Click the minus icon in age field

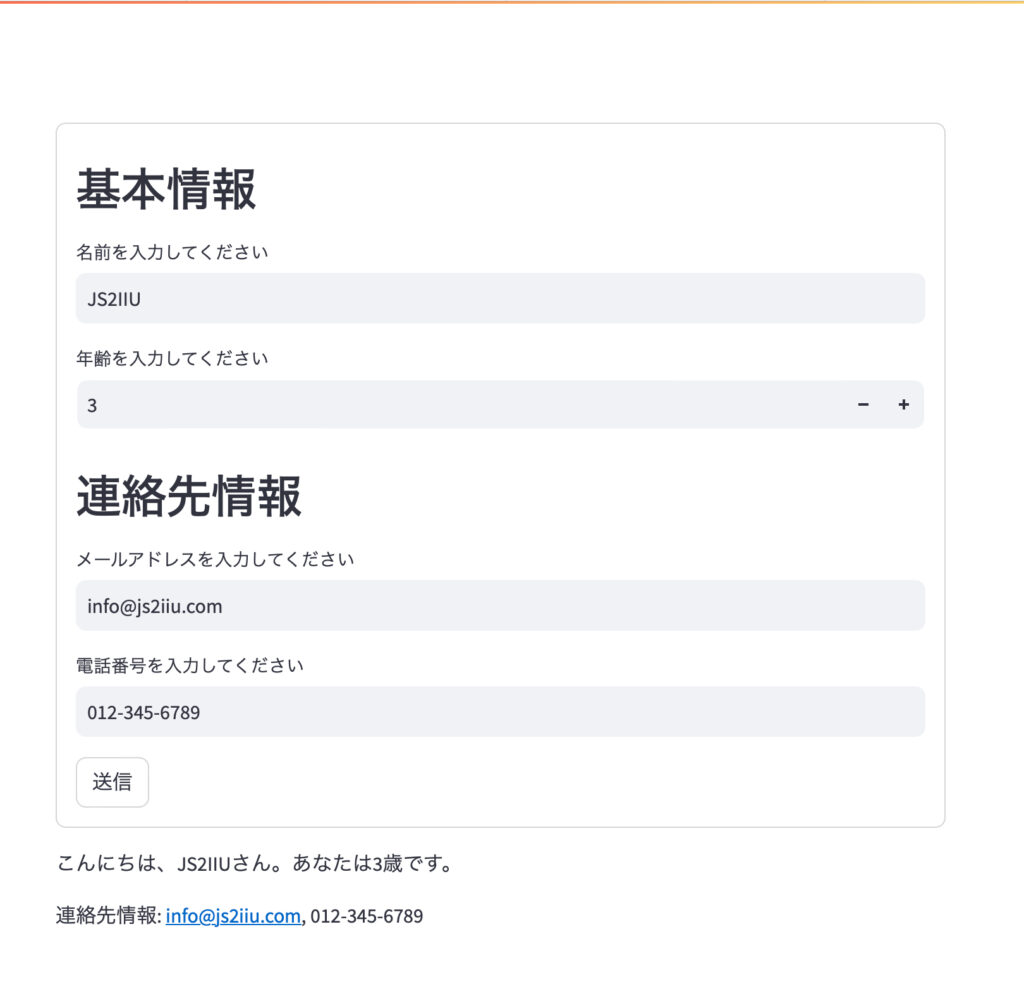coord(863,405)
